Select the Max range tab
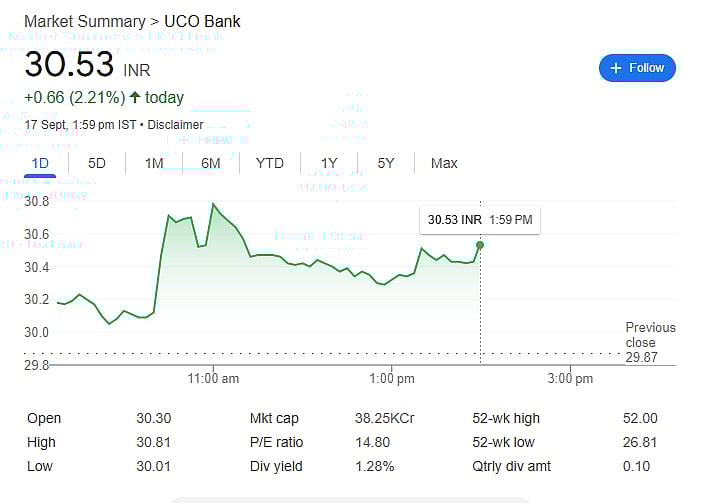Screen dimensions: 725x503 [x=444, y=163]
